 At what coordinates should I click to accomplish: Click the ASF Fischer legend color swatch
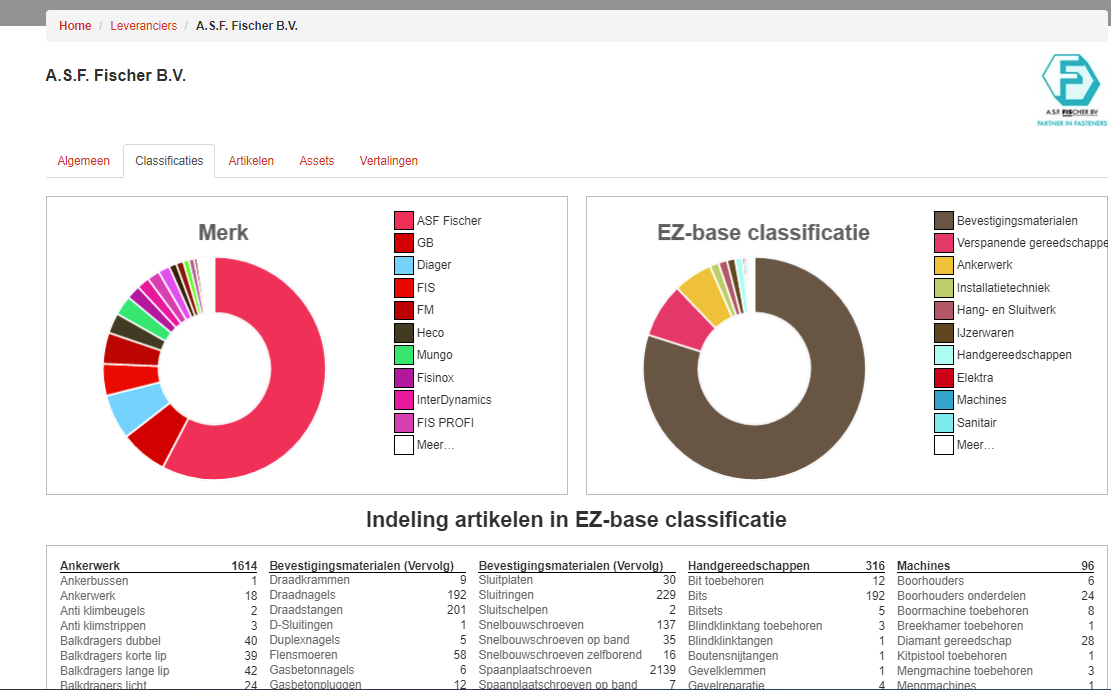[x=404, y=220]
